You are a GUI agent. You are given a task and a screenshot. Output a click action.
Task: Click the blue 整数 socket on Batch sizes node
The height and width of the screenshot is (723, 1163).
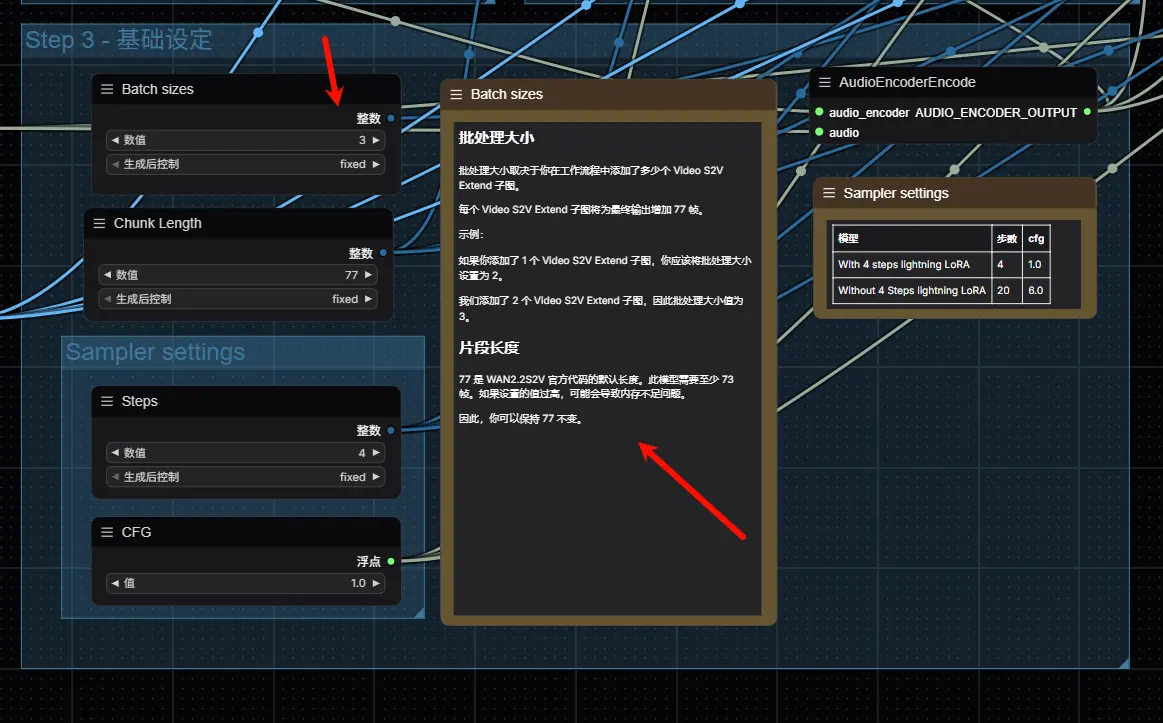coord(390,117)
